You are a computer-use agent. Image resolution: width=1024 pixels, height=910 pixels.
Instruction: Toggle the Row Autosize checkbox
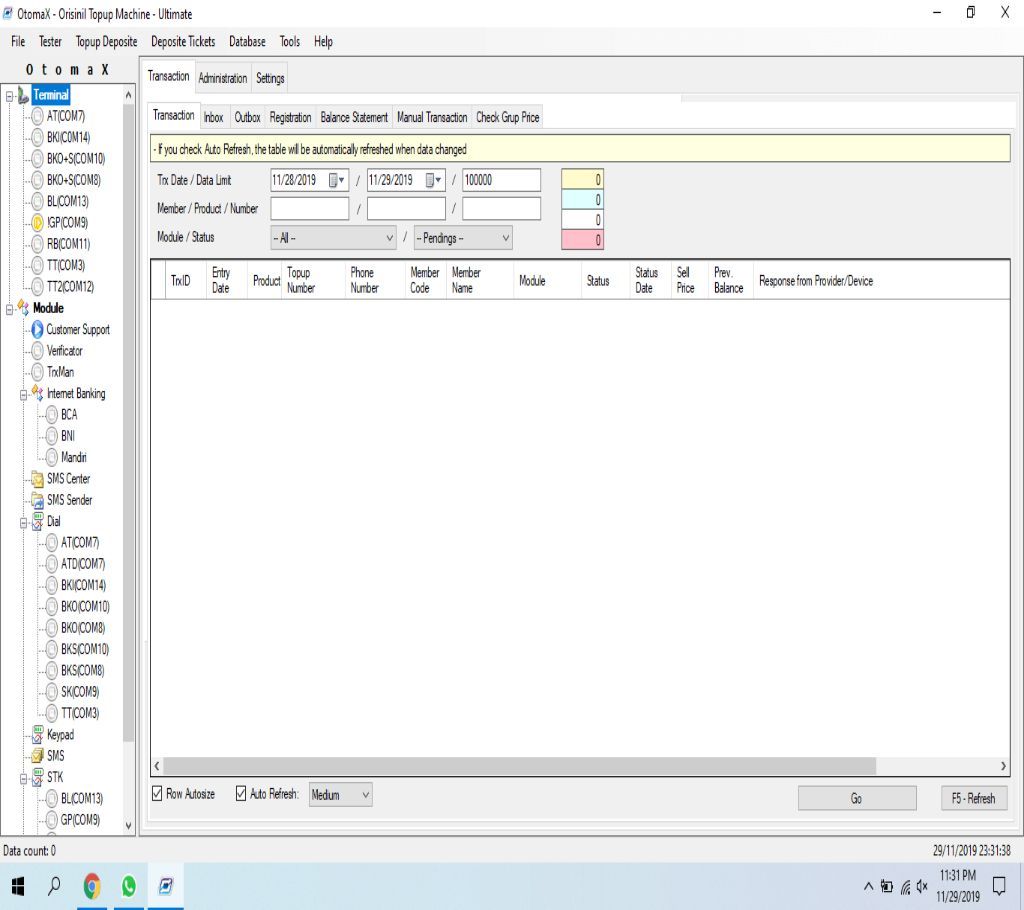pyautogui.click(x=157, y=794)
